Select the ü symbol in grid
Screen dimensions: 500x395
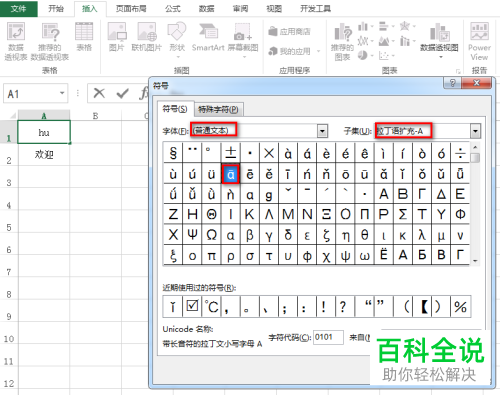[x=211, y=174]
